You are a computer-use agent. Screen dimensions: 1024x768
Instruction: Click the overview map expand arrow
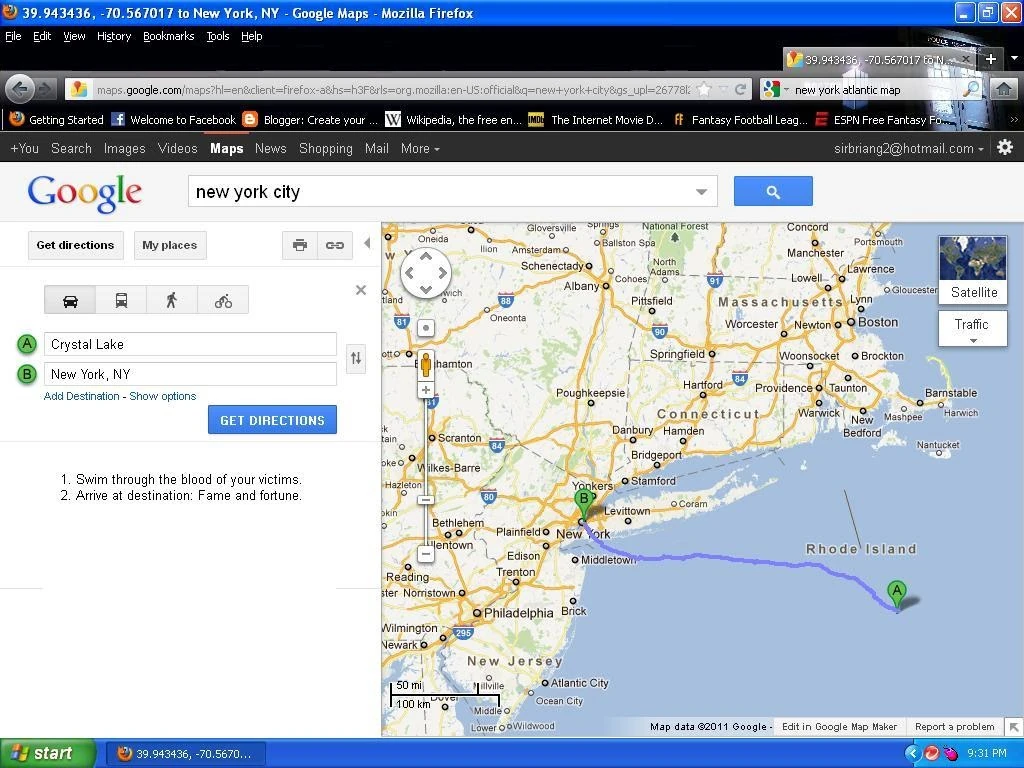pyautogui.click(x=1013, y=726)
